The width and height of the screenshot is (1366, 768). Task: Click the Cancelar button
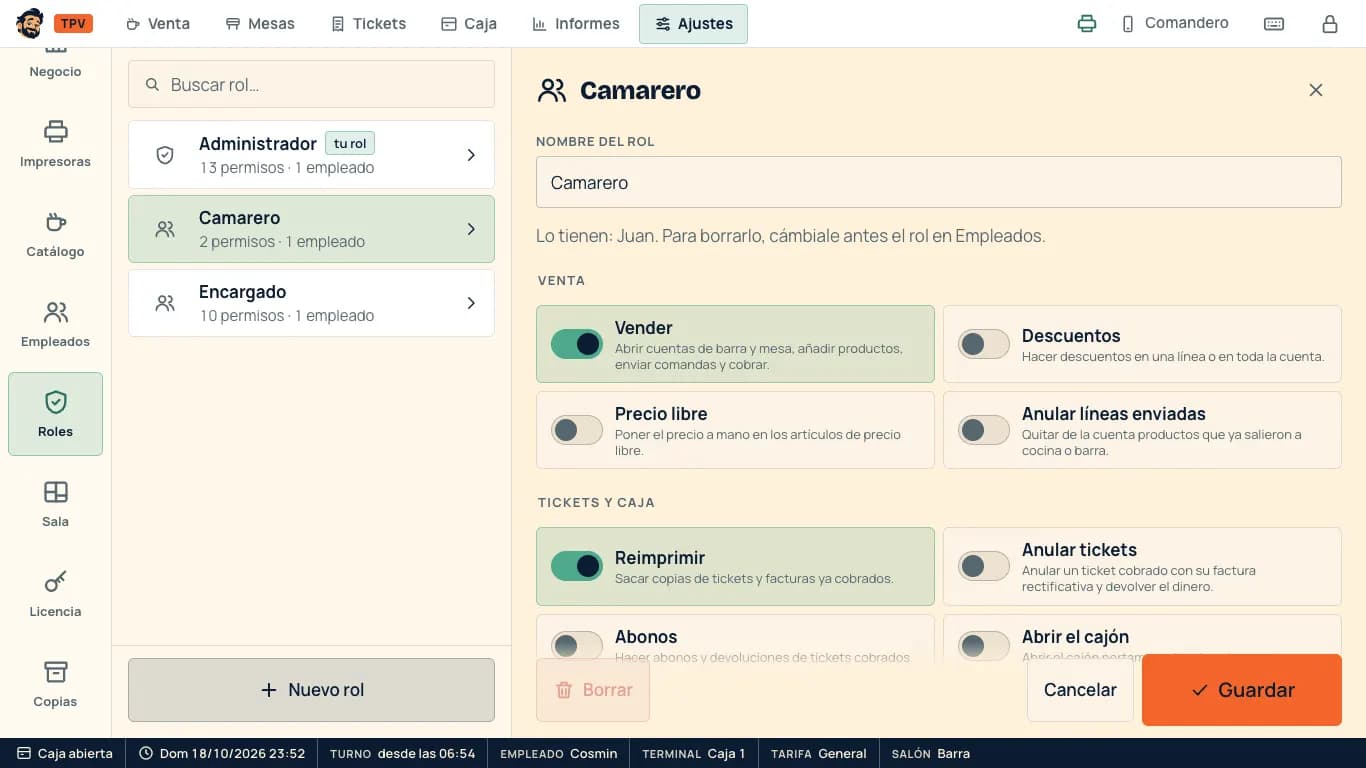click(x=1080, y=690)
